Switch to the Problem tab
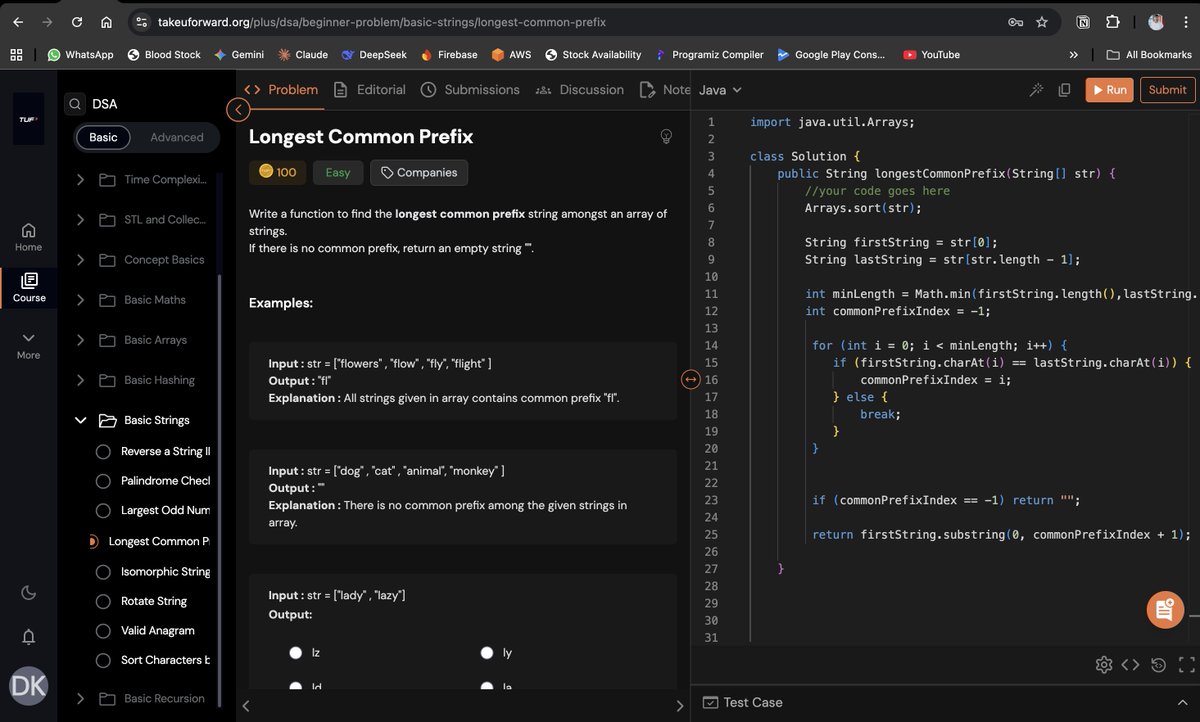Screen dimensions: 1200x722 282,90
